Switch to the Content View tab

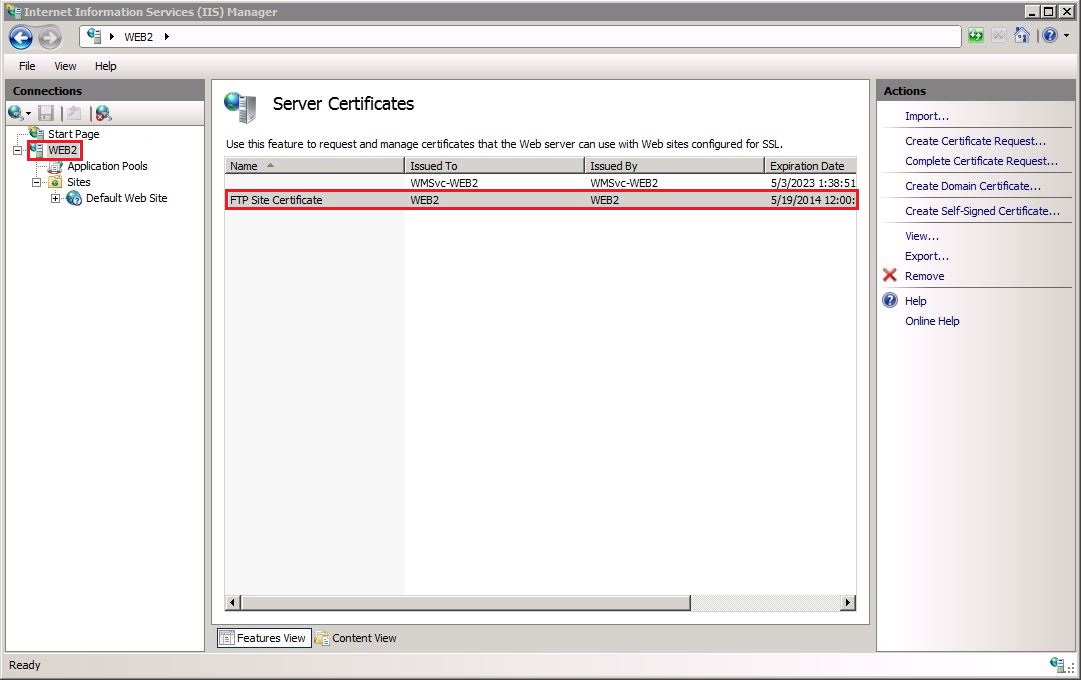click(x=357, y=638)
